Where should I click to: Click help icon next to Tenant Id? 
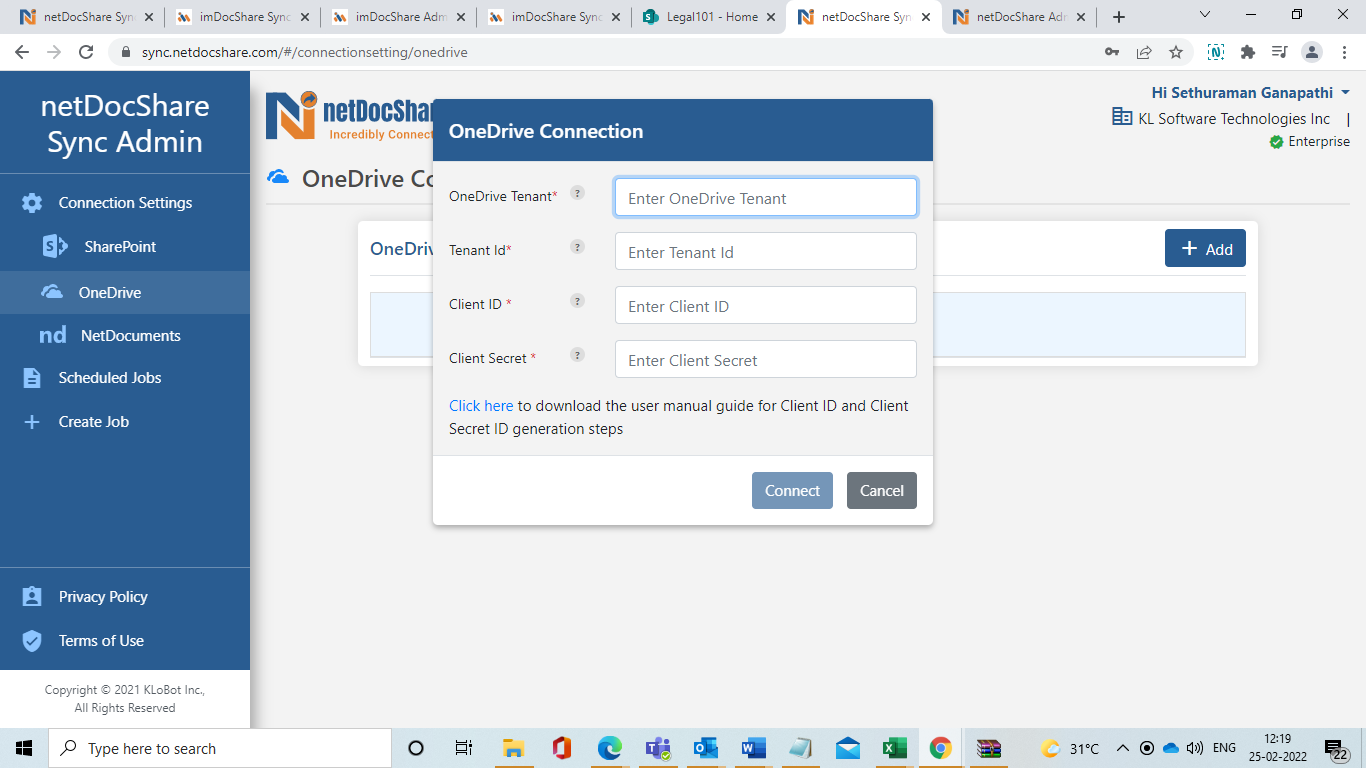(577, 247)
